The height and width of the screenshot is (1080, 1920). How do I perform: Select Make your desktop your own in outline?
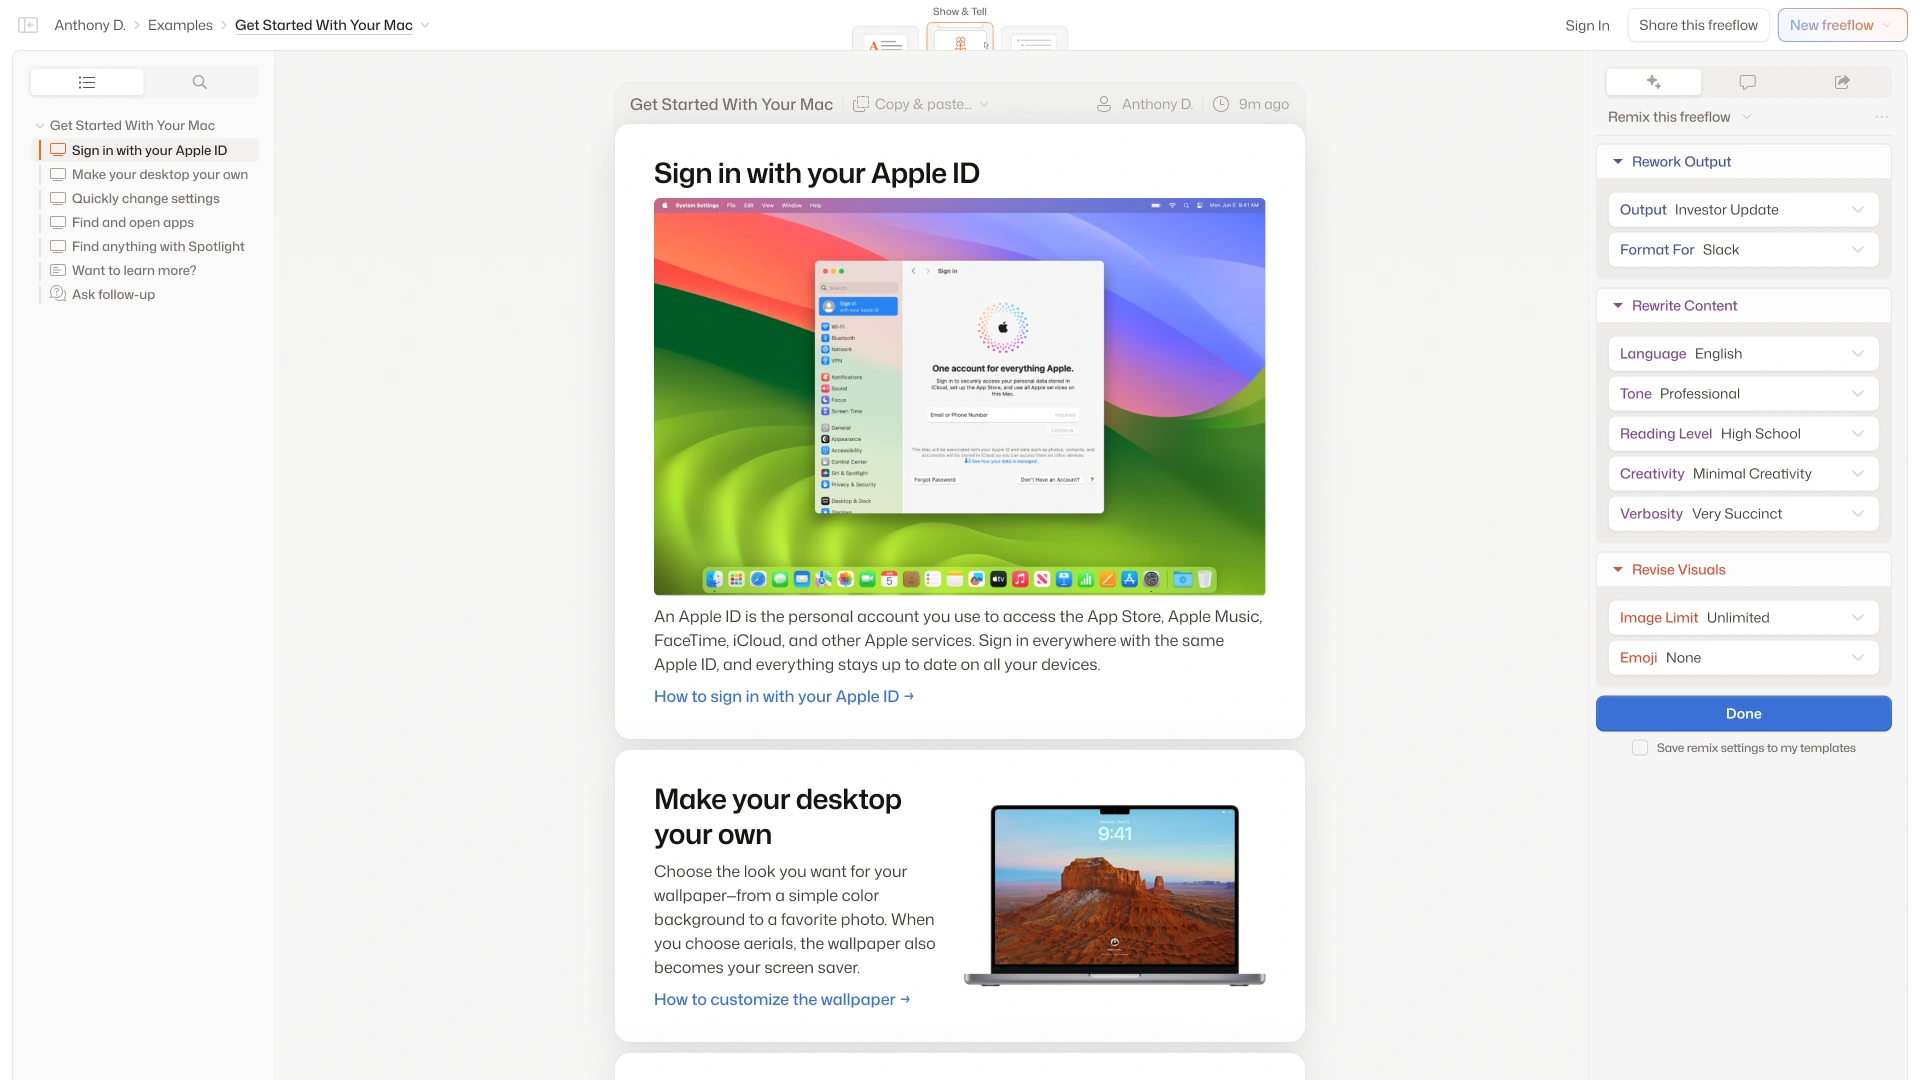coord(160,174)
